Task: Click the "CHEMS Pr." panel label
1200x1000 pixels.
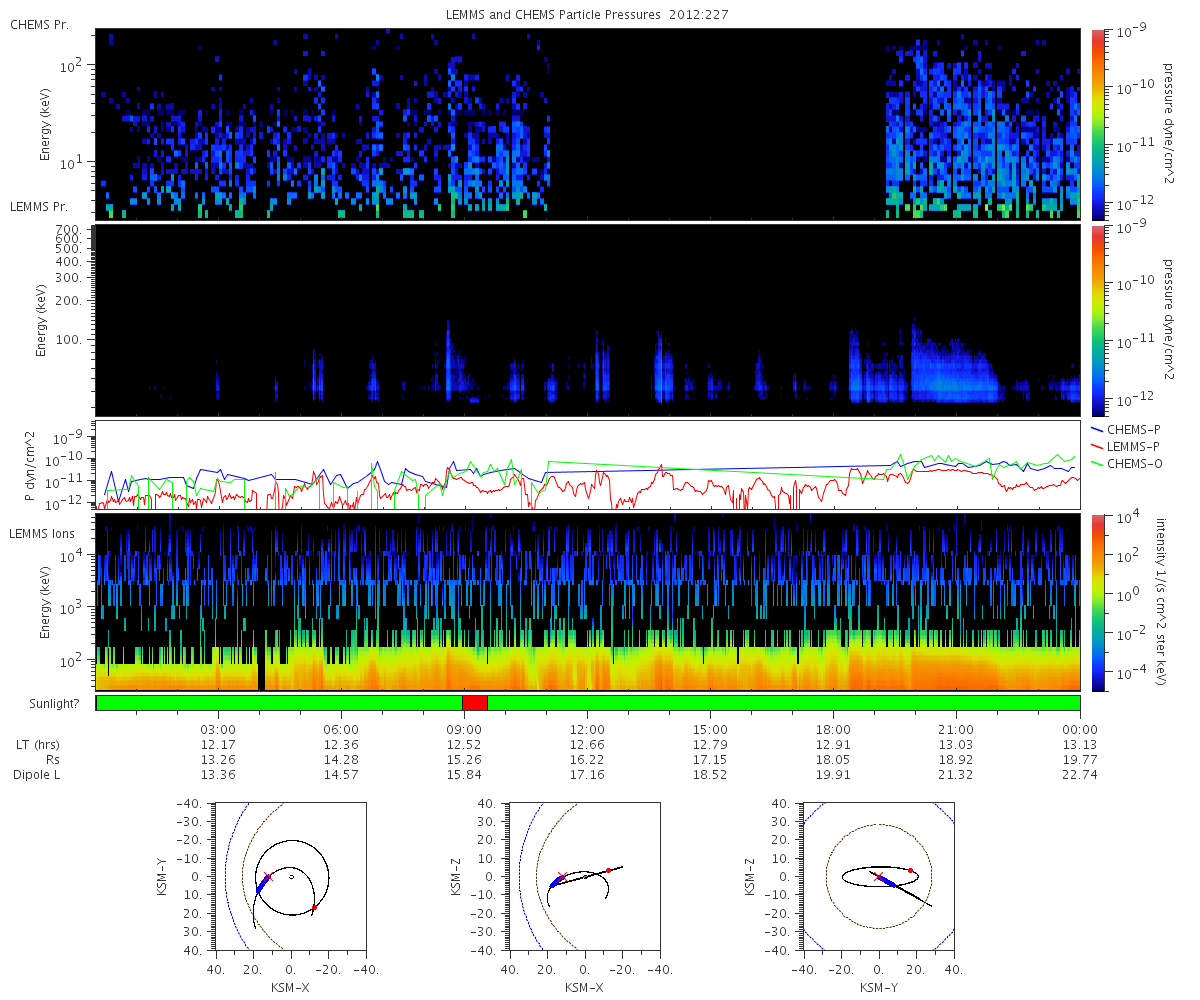Action: click(x=40, y=24)
